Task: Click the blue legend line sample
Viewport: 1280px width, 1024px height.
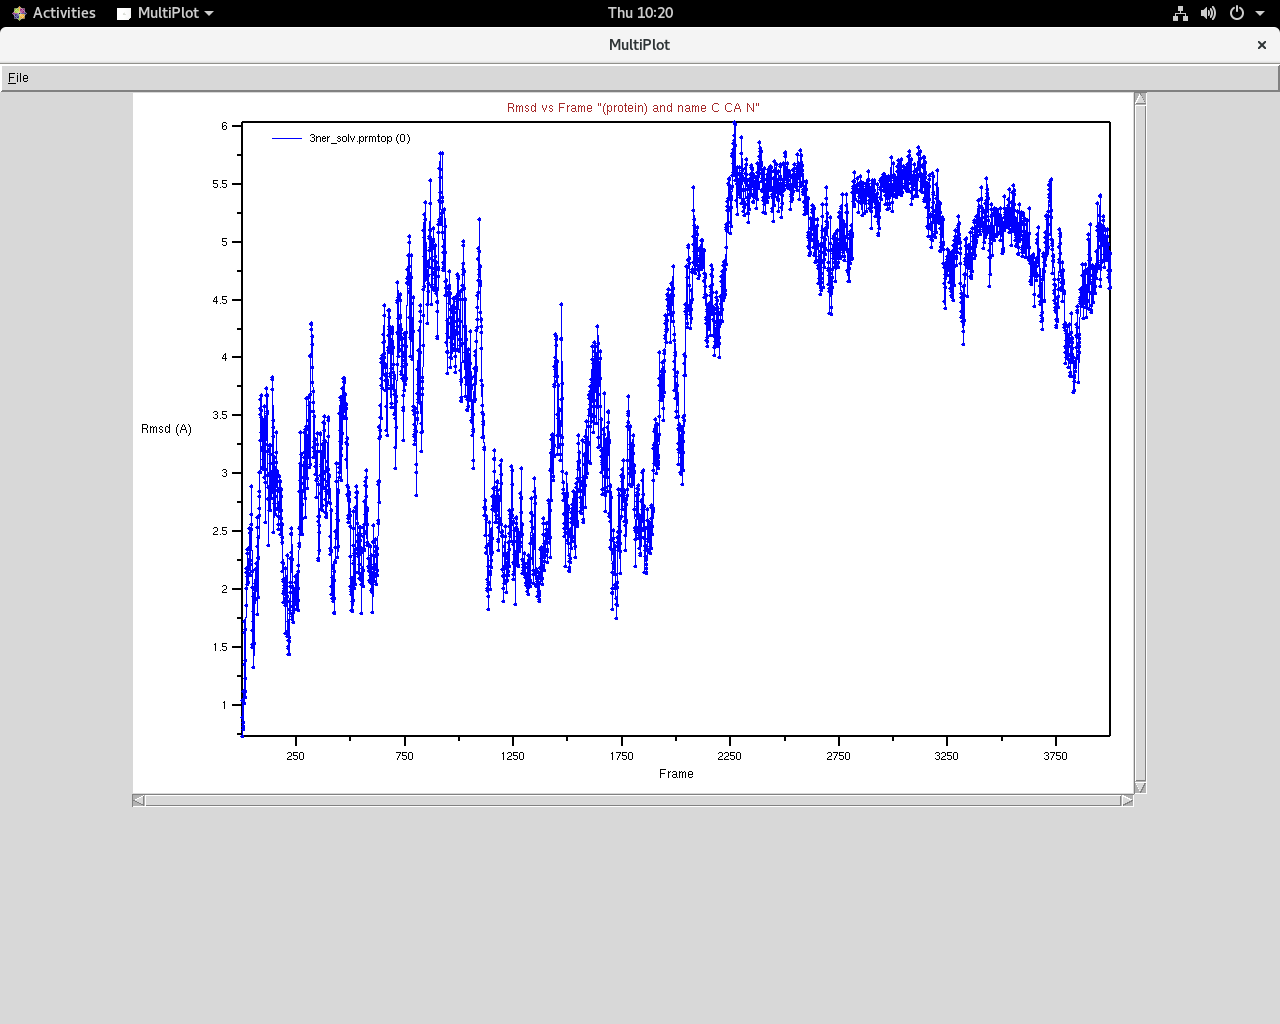Action: tap(287, 139)
